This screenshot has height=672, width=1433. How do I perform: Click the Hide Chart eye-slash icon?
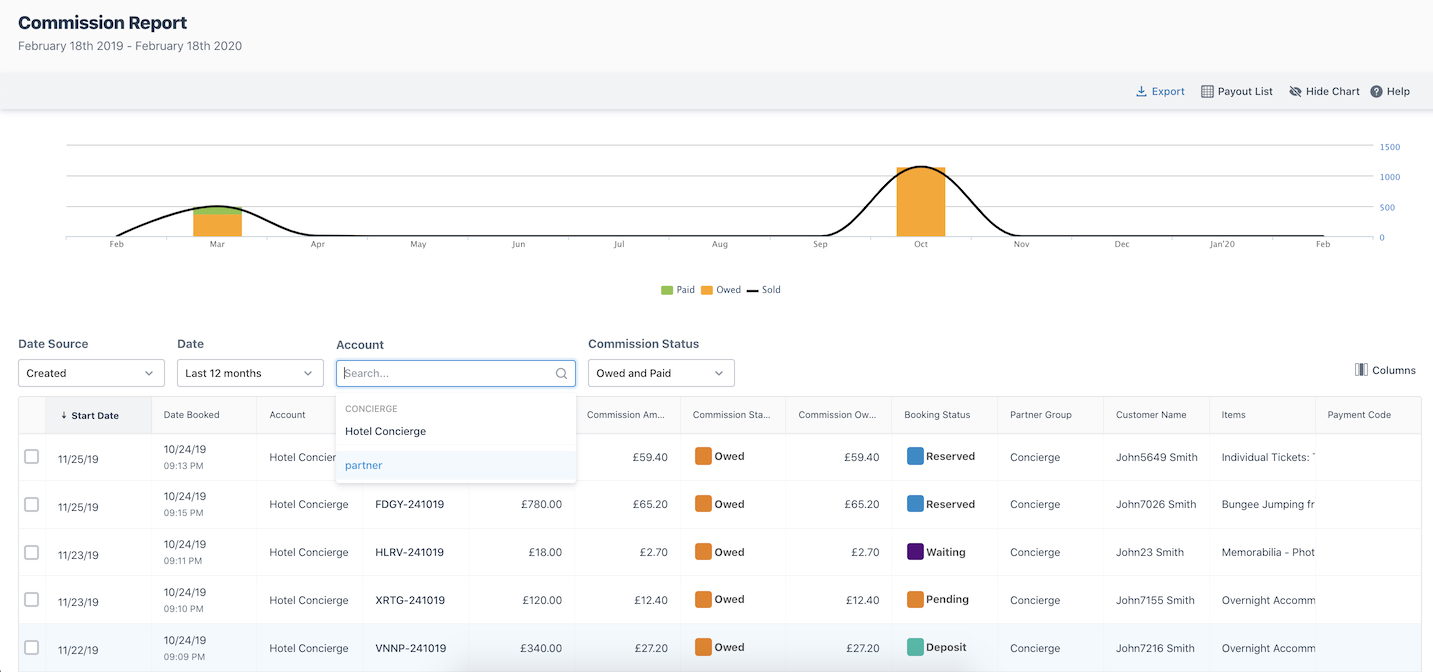tap(1295, 91)
